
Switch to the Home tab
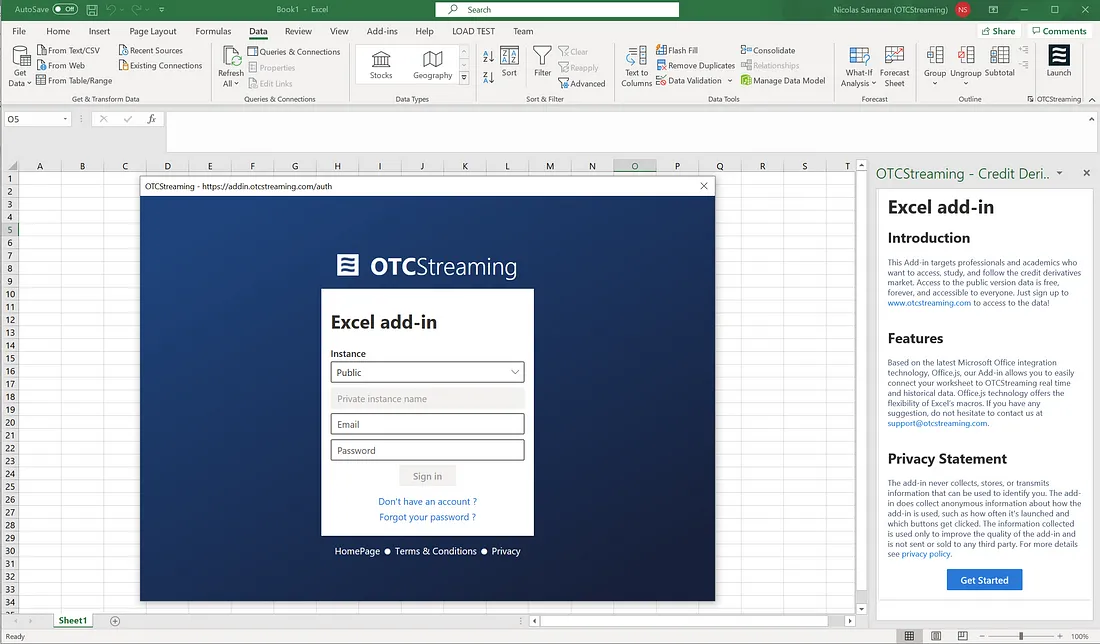pyautogui.click(x=58, y=31)
